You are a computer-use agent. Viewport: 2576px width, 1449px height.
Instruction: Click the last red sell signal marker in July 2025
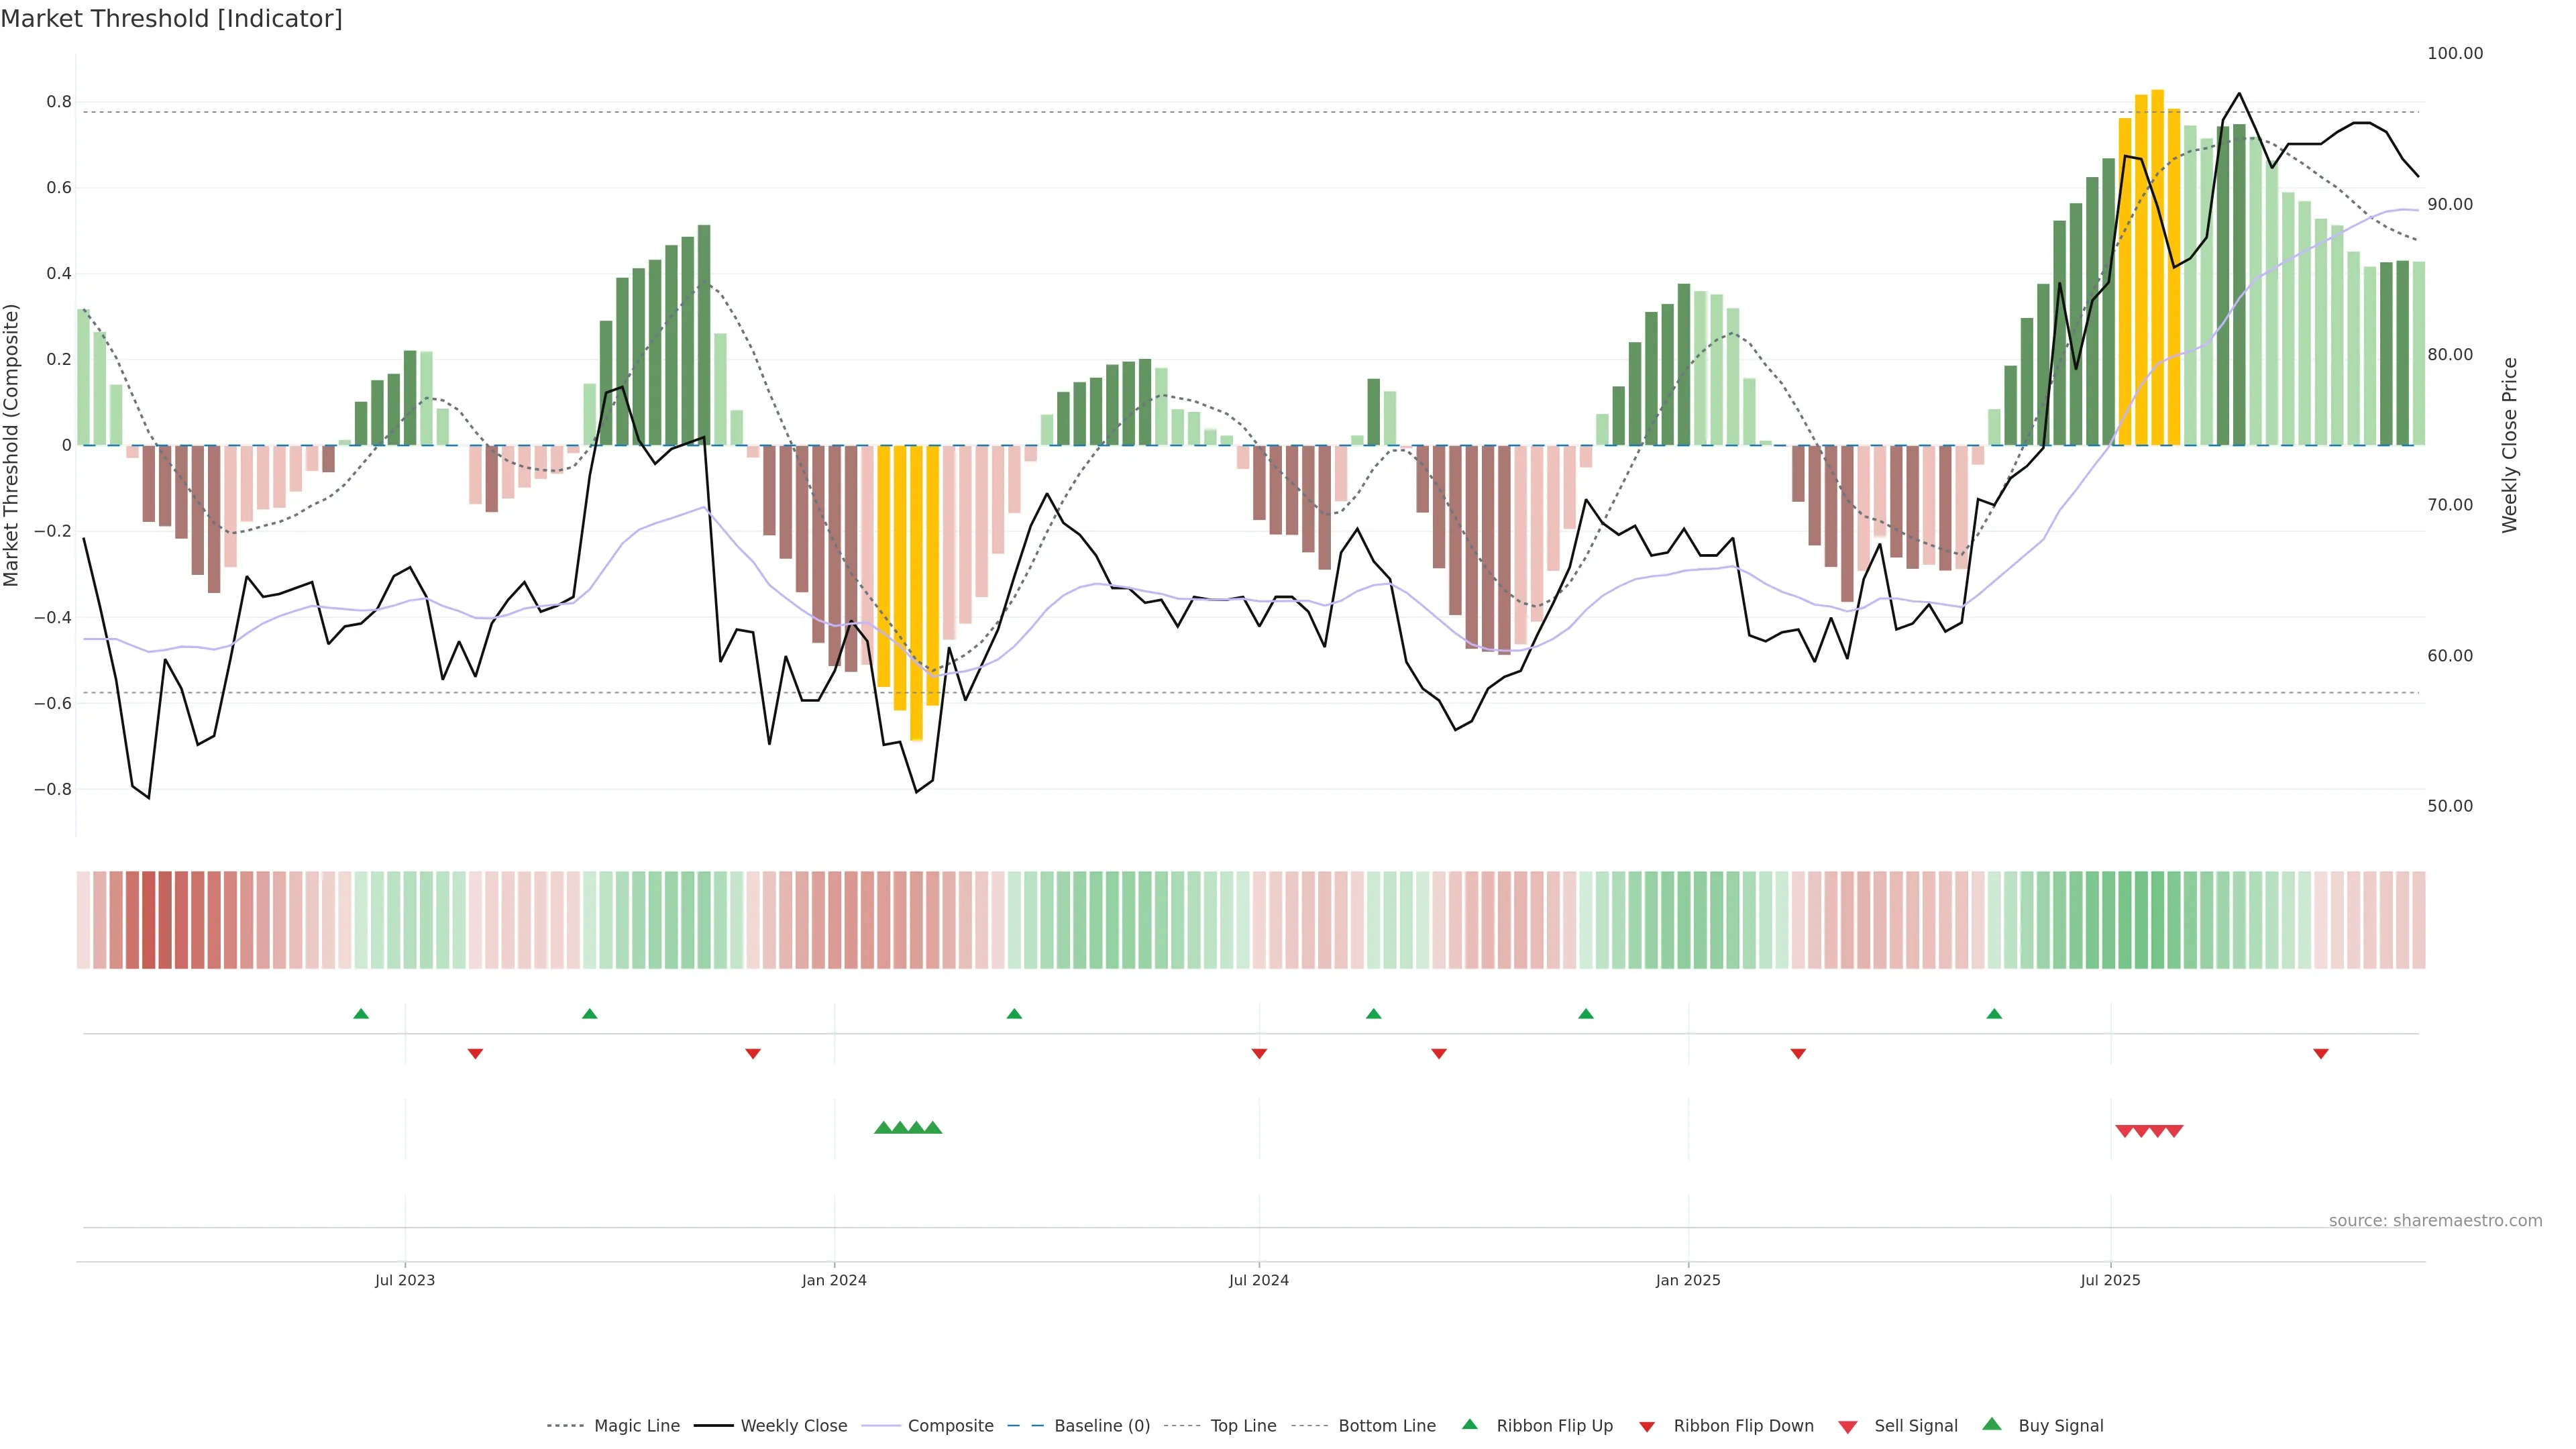point(2174,1131)
